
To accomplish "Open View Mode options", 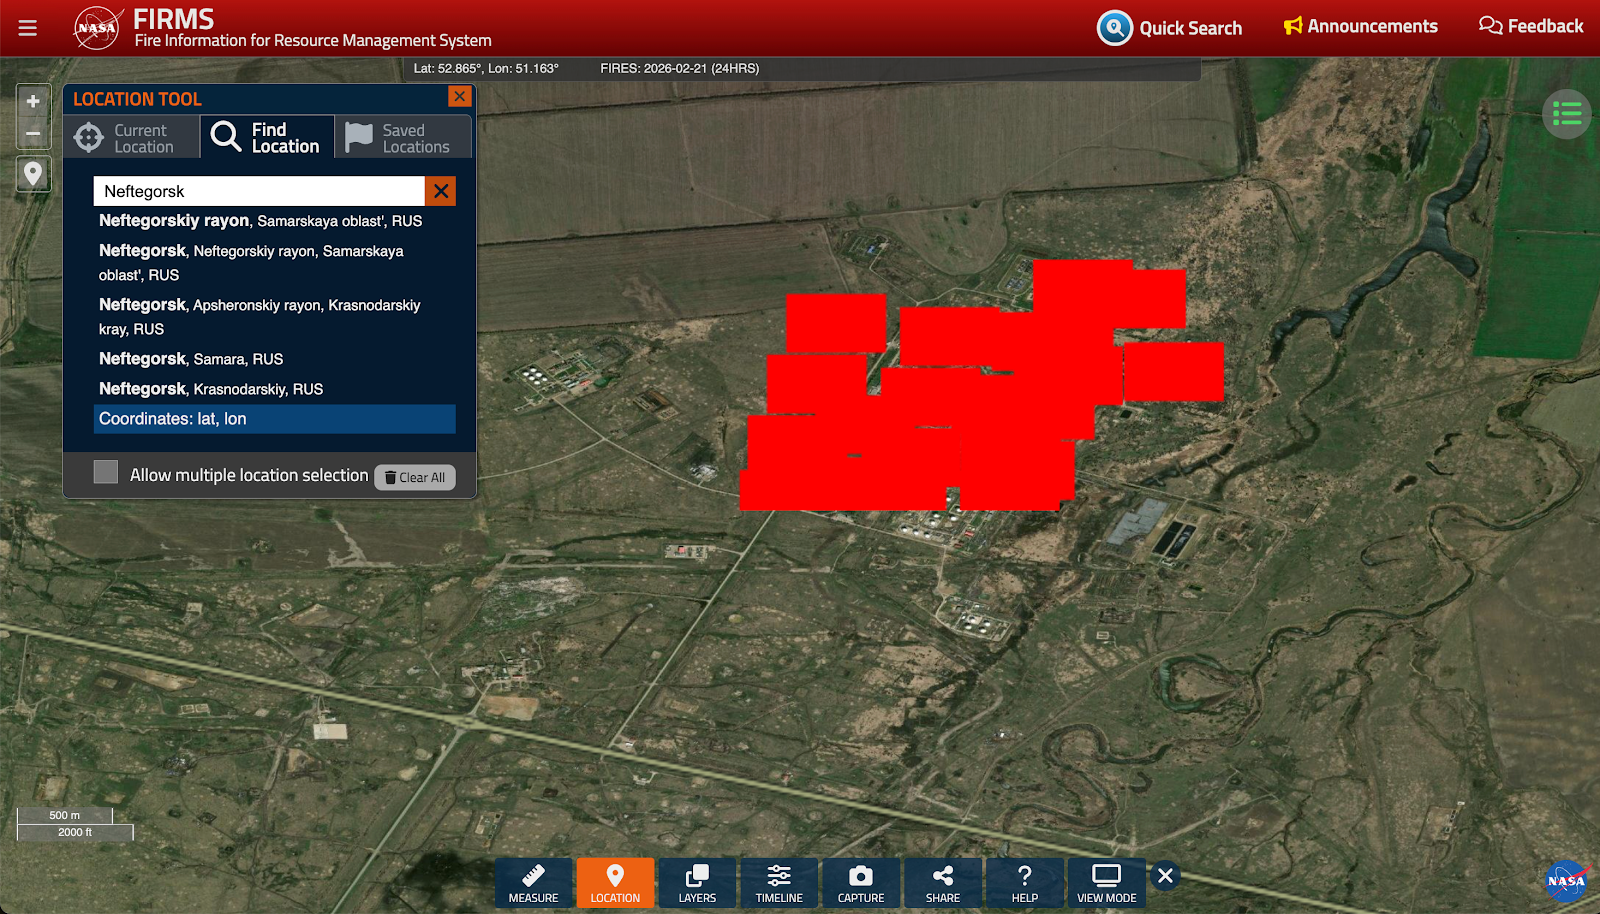I will (x=1107, y=883).
